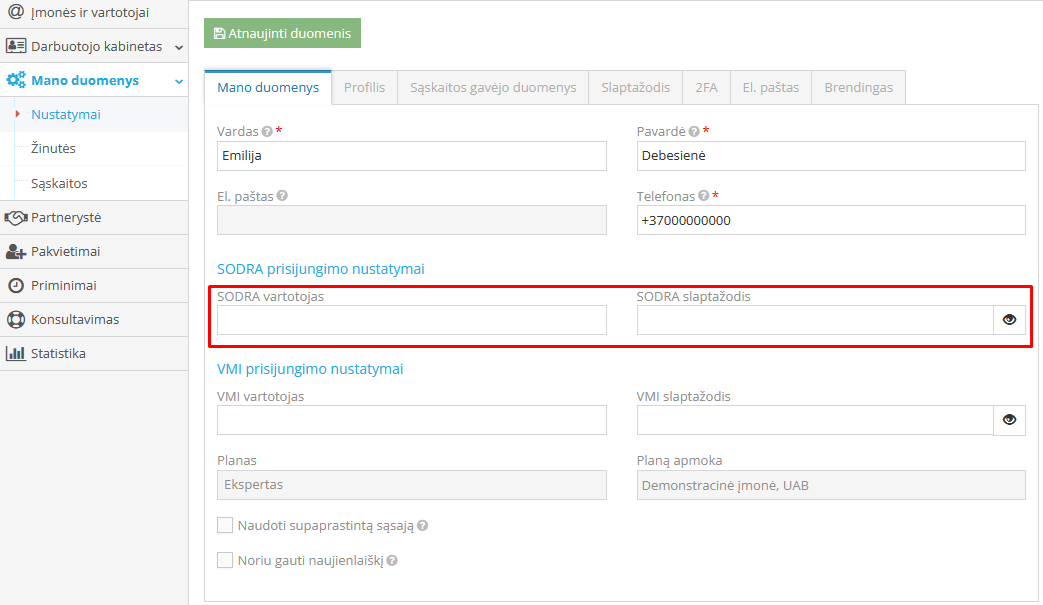Click the help icon beside Telefonas label
This screenshot has width=1043, height=605.
(x=704, y=197)
